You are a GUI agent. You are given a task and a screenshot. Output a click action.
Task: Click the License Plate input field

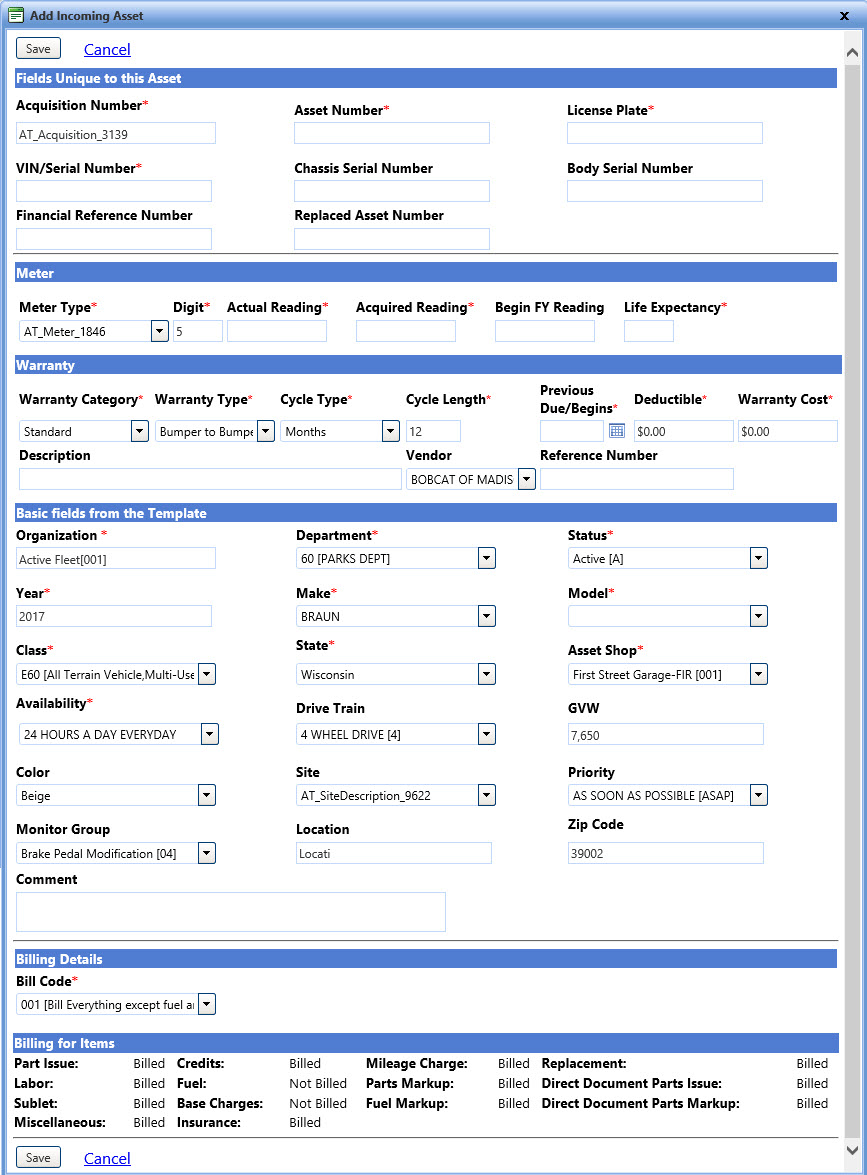pos(665,133)
